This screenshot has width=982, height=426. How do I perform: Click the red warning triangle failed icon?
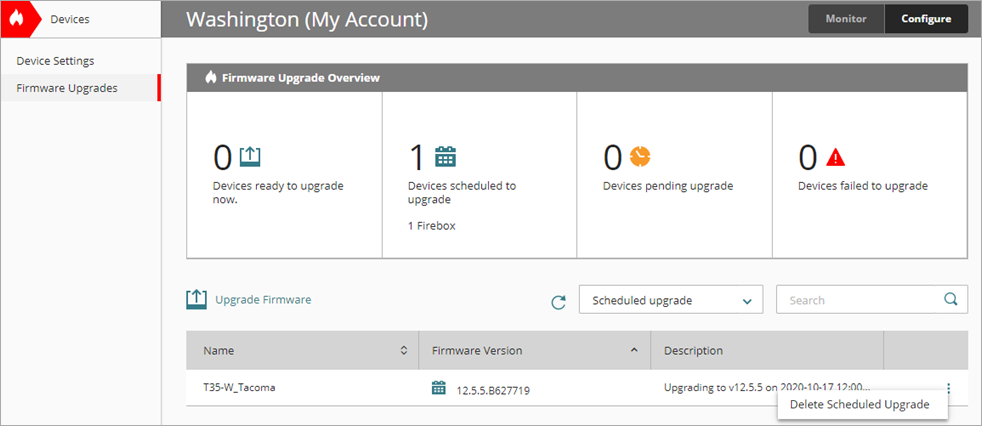pyautogui.click(x=835, y=157)
